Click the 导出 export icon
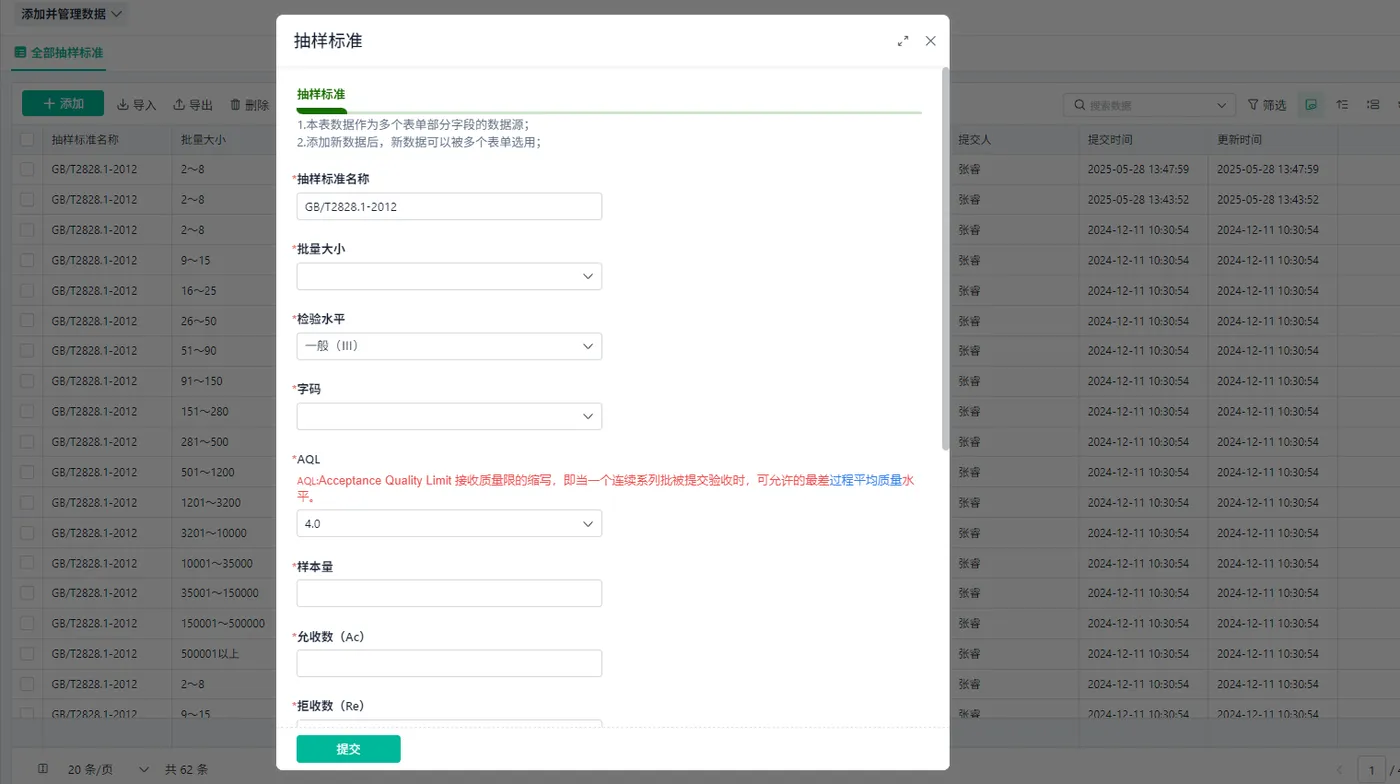 179,104
